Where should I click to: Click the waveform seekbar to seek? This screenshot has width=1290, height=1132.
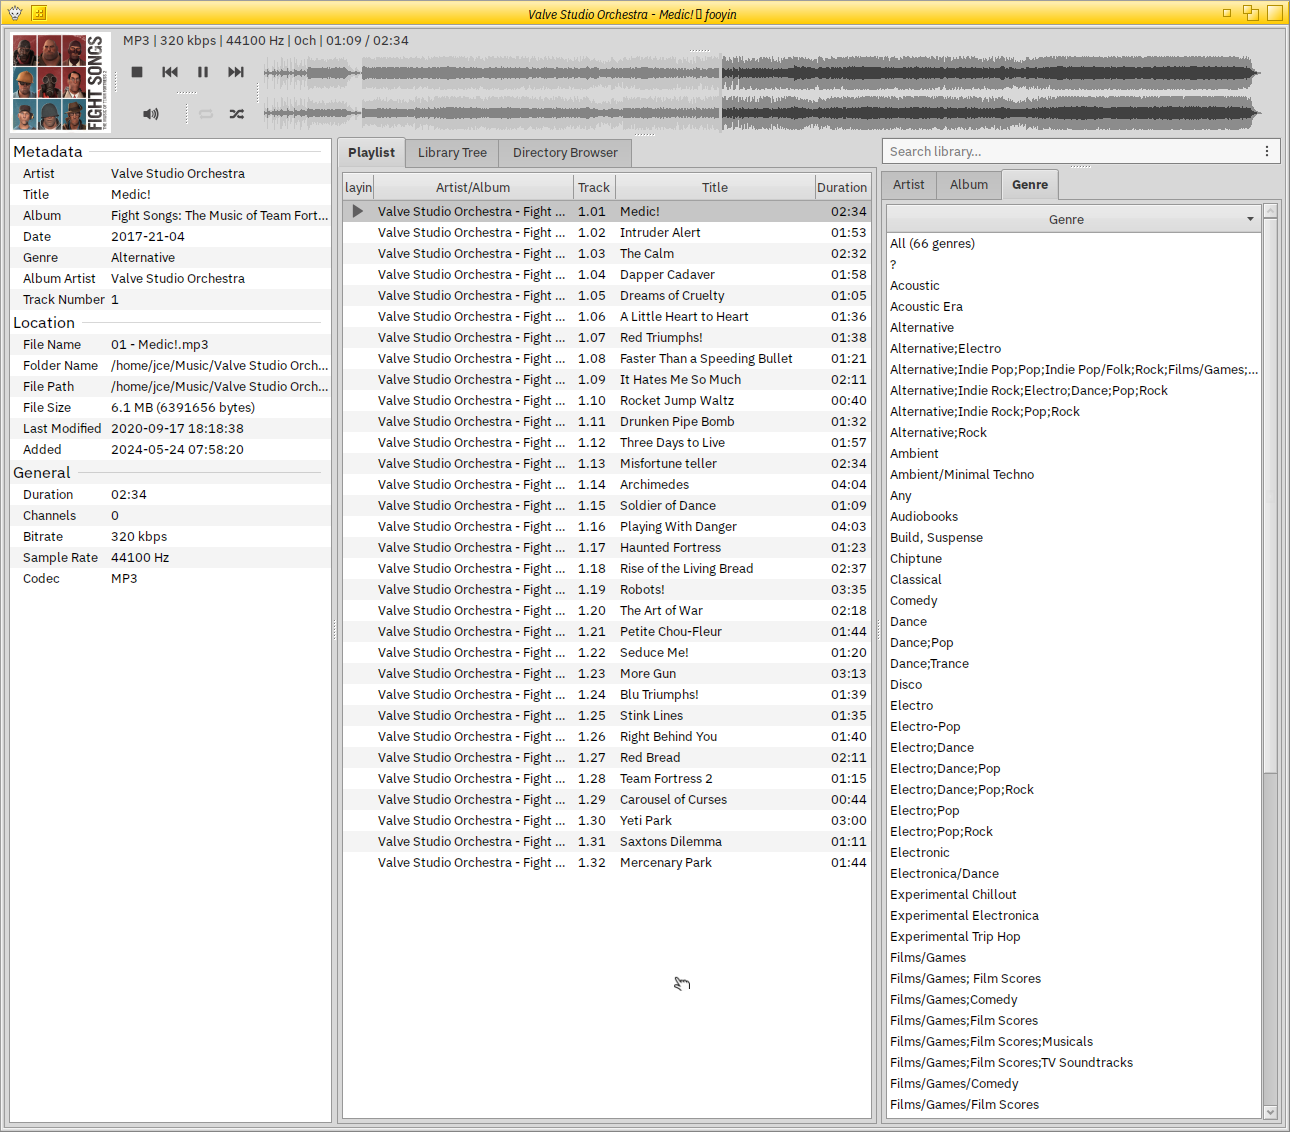pos(761,92)
